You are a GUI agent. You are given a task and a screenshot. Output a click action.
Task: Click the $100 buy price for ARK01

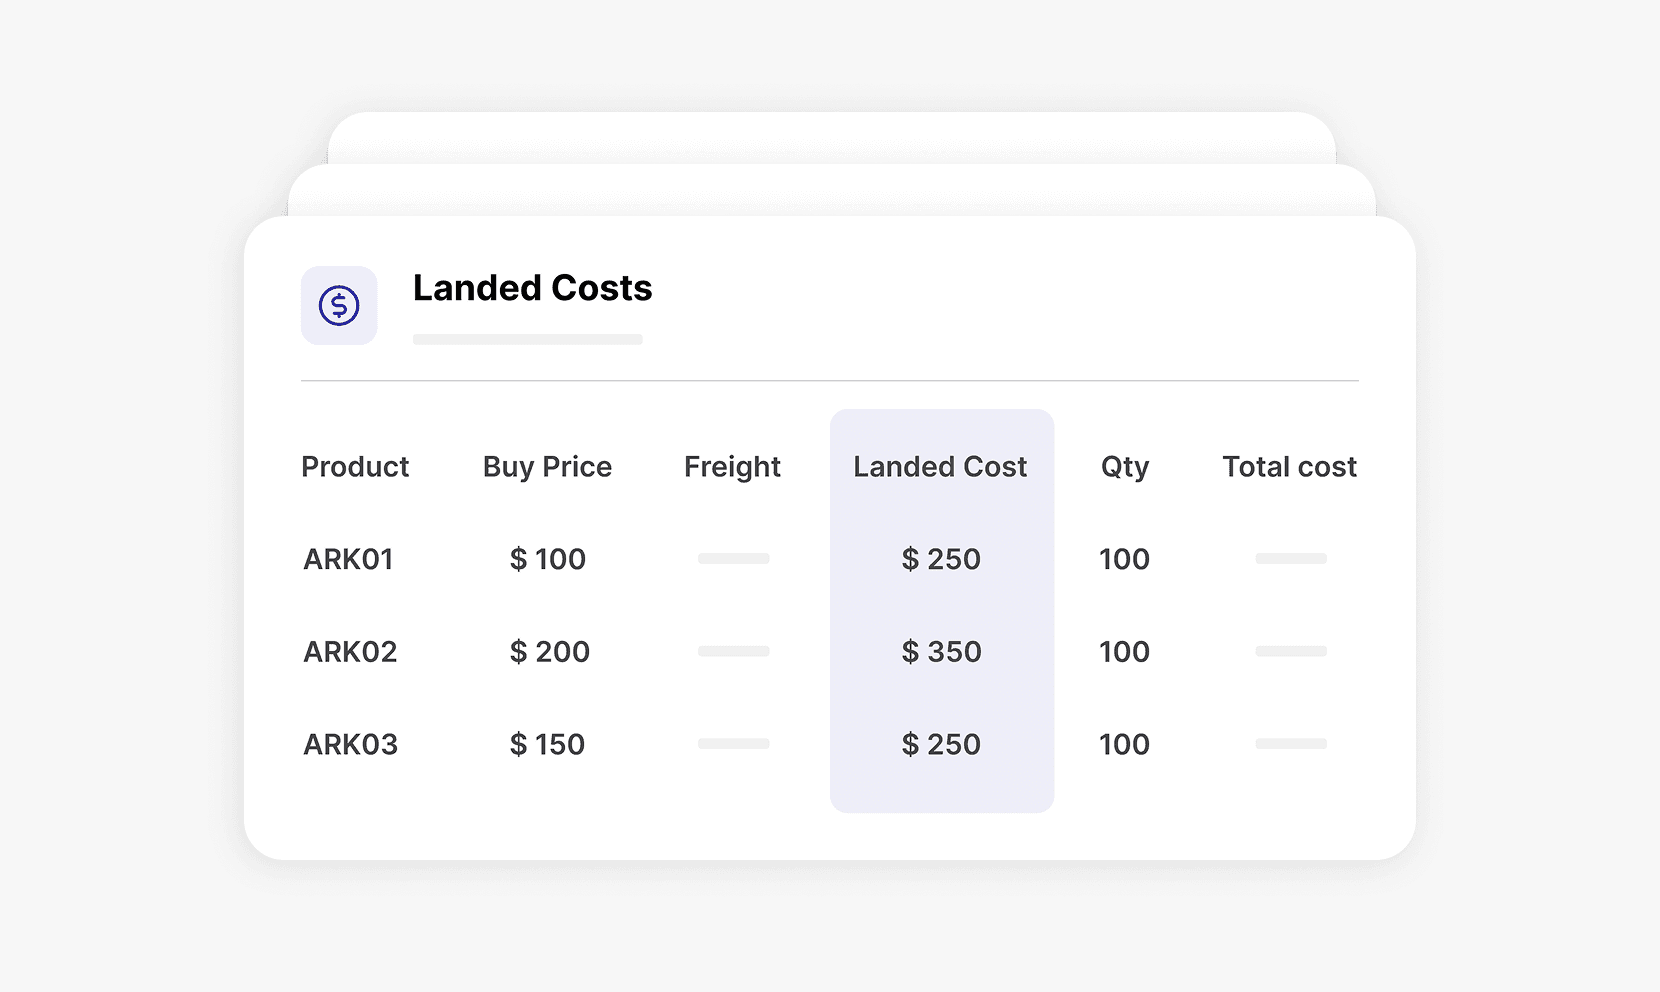[x=547, y=559]
